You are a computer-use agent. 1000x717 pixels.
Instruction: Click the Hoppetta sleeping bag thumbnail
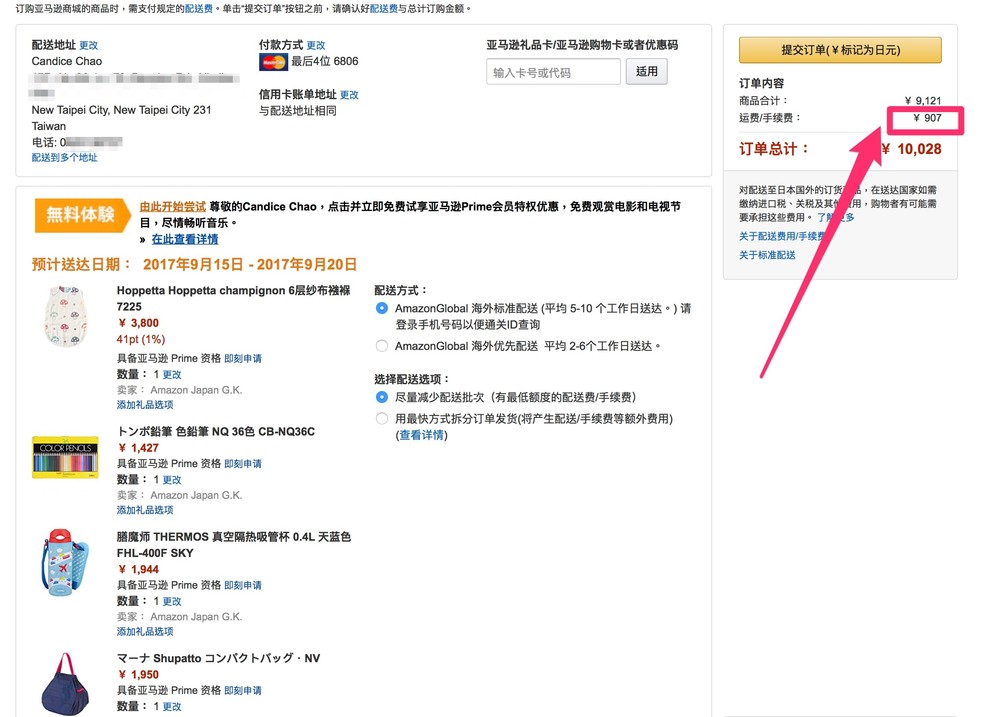(66, 316)
